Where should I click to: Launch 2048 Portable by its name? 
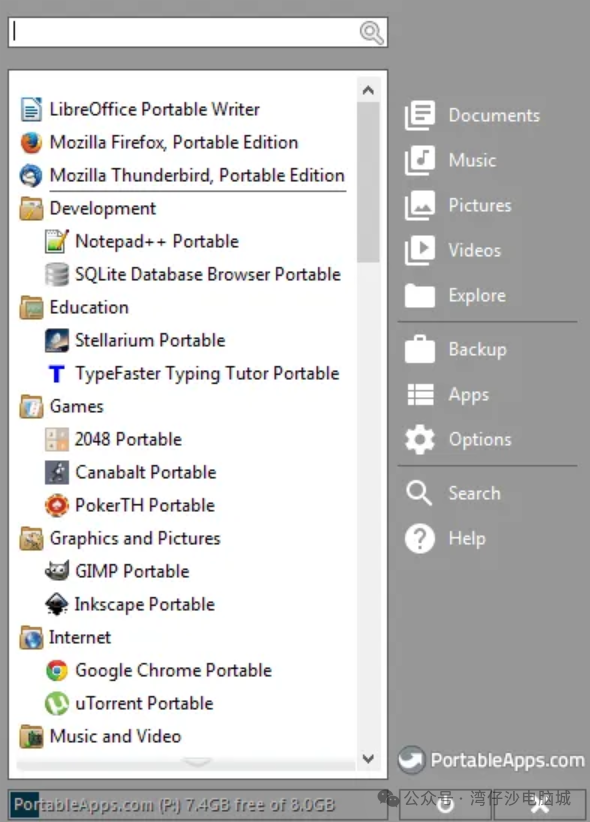[128, 439]
